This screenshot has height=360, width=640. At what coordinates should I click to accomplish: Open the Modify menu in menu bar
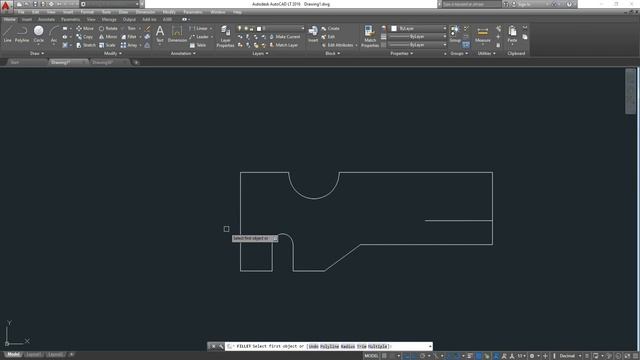[169, 12]
